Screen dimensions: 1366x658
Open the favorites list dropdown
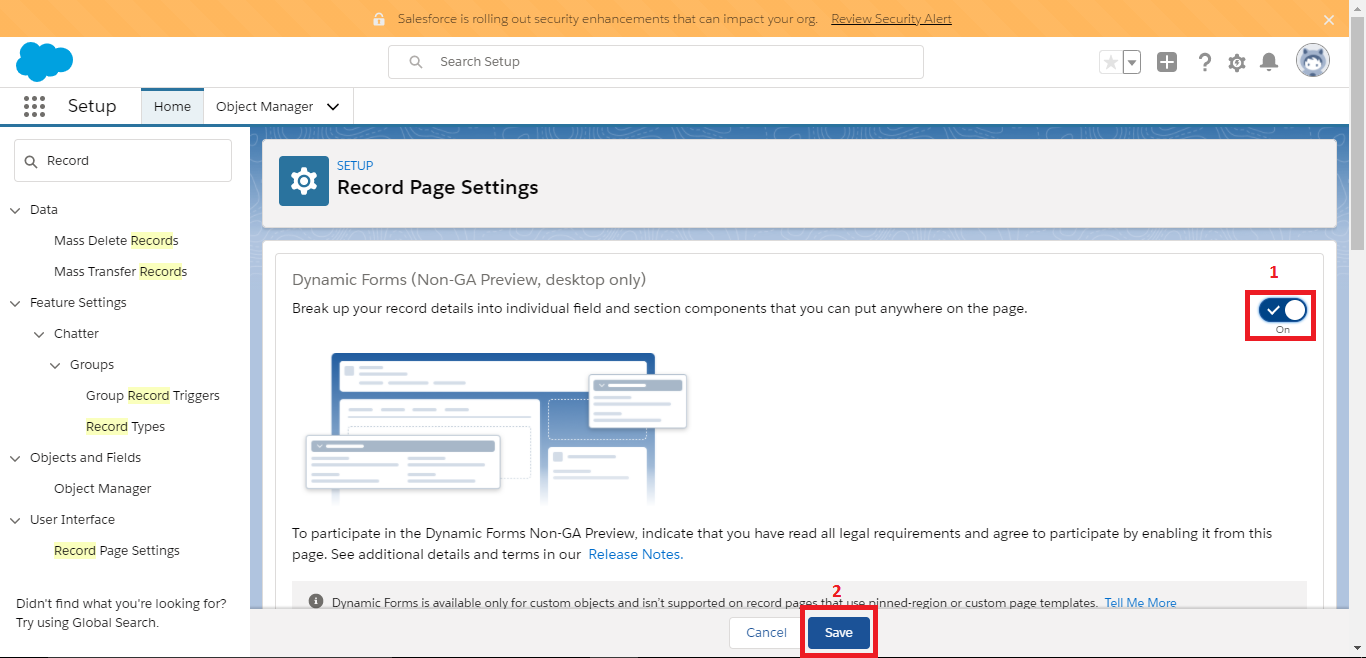coord(1131,61)
